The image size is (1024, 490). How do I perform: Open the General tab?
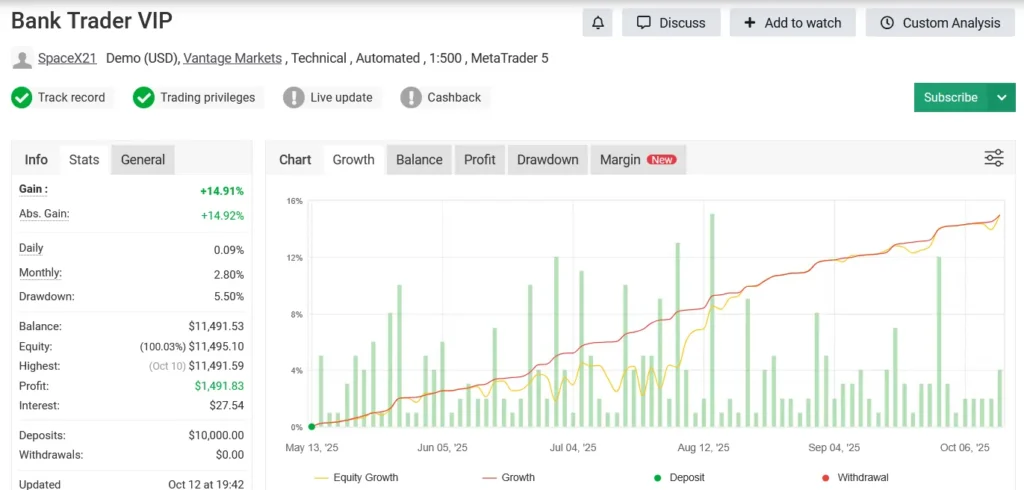tap(143, 160)
